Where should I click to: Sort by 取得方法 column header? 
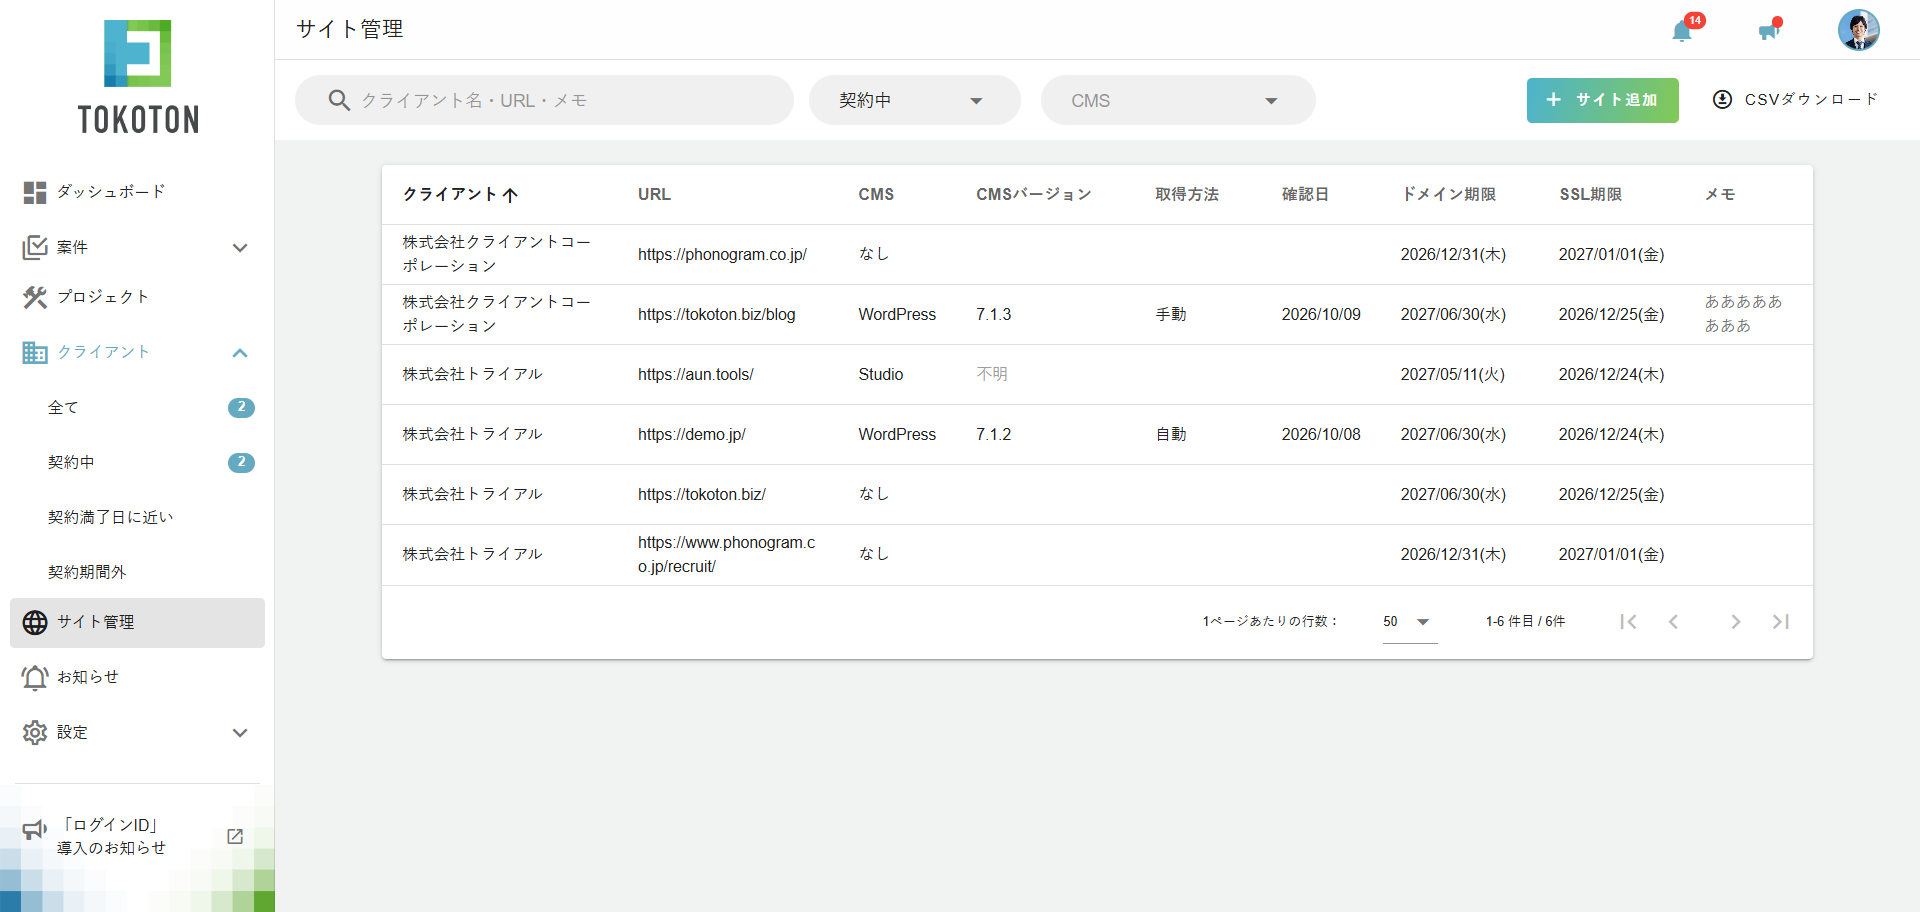[1187, 195]
